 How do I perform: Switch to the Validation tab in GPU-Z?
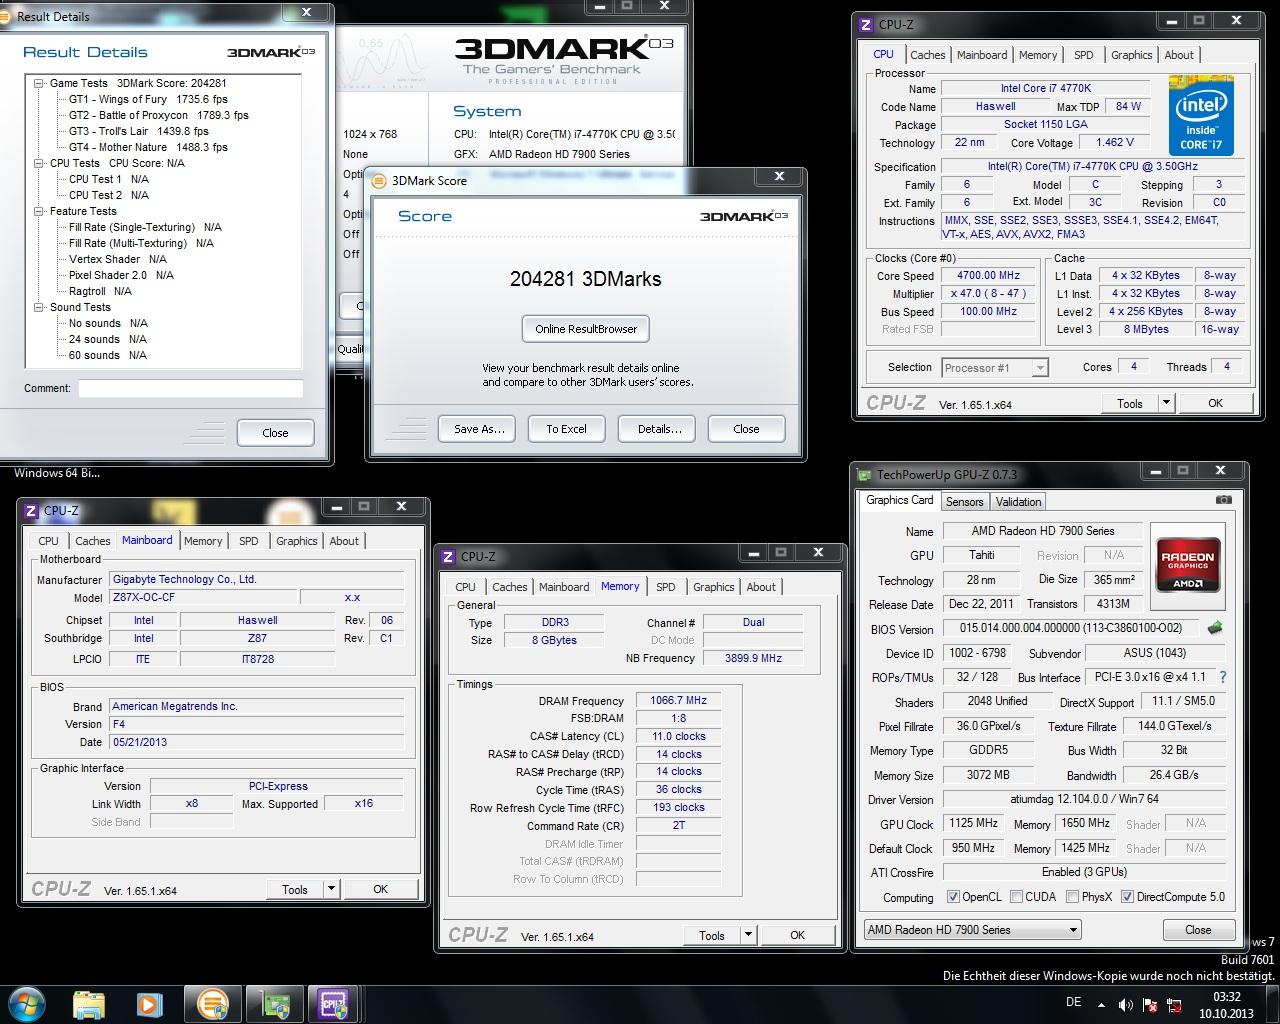1018,502
